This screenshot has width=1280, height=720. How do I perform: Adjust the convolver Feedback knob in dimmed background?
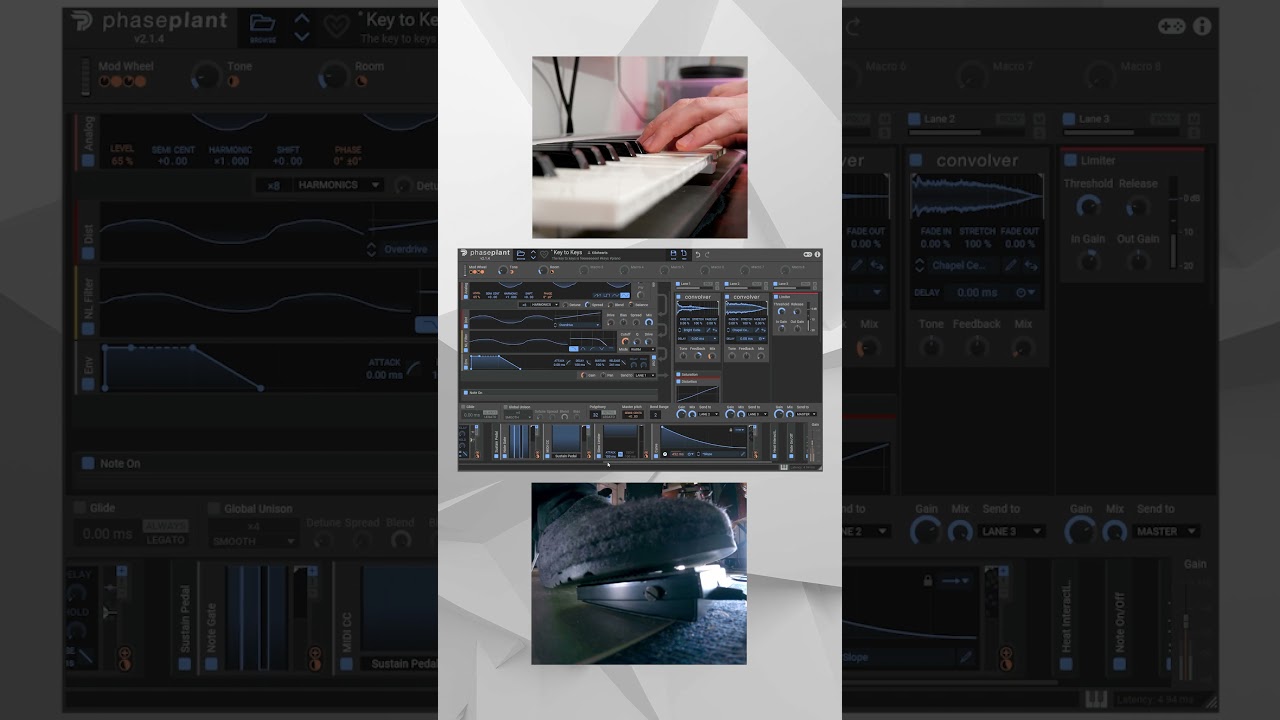pyautogui.click(x=977, y=347)
